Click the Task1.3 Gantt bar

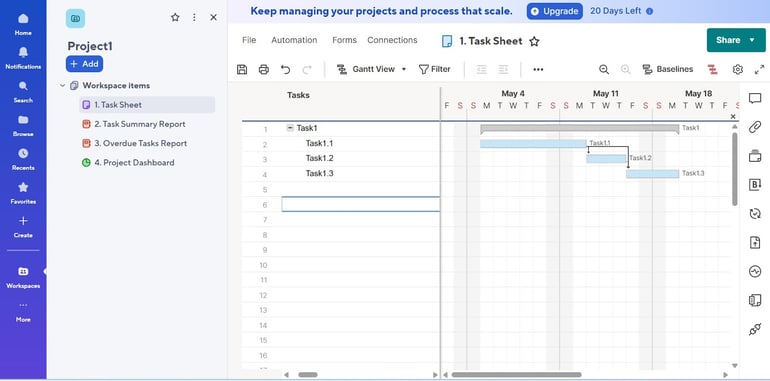pos(652,174)
